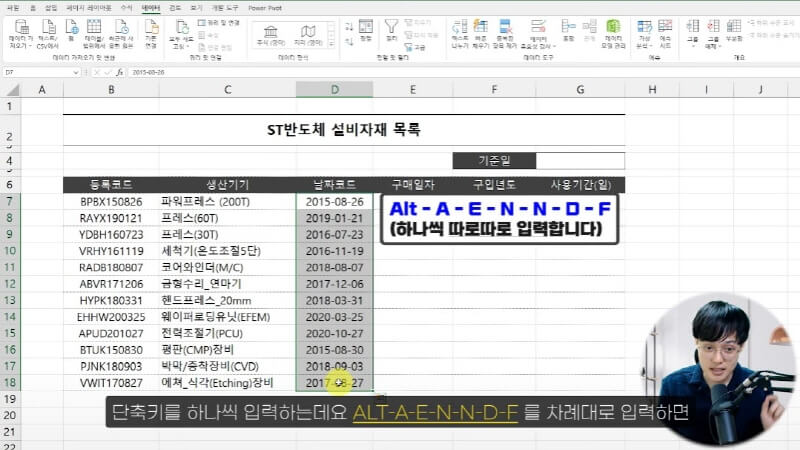The height and width of the screenshot is (450, 800).
Task: Import data From Web
Action: 71,31
